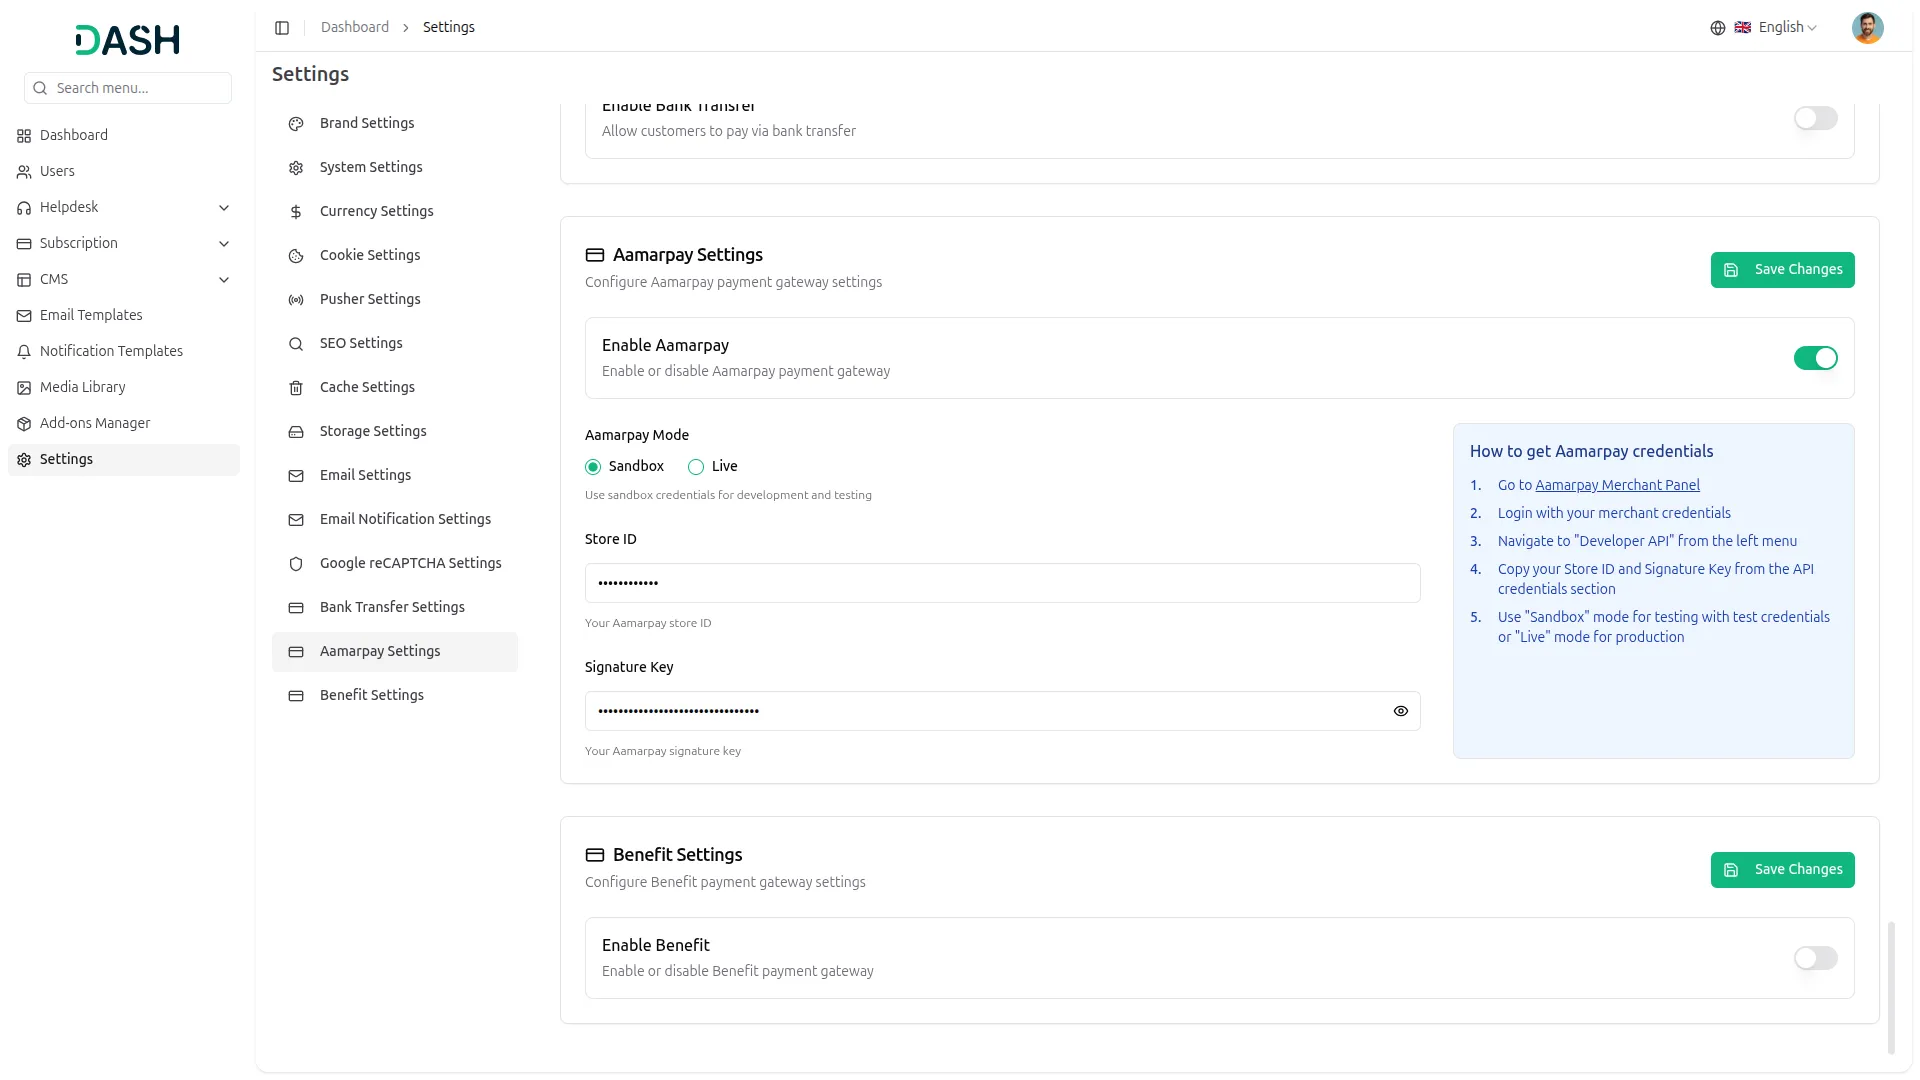Go to Dashboard breadcrumb link

pyautogui.click(x=355, y=28)
